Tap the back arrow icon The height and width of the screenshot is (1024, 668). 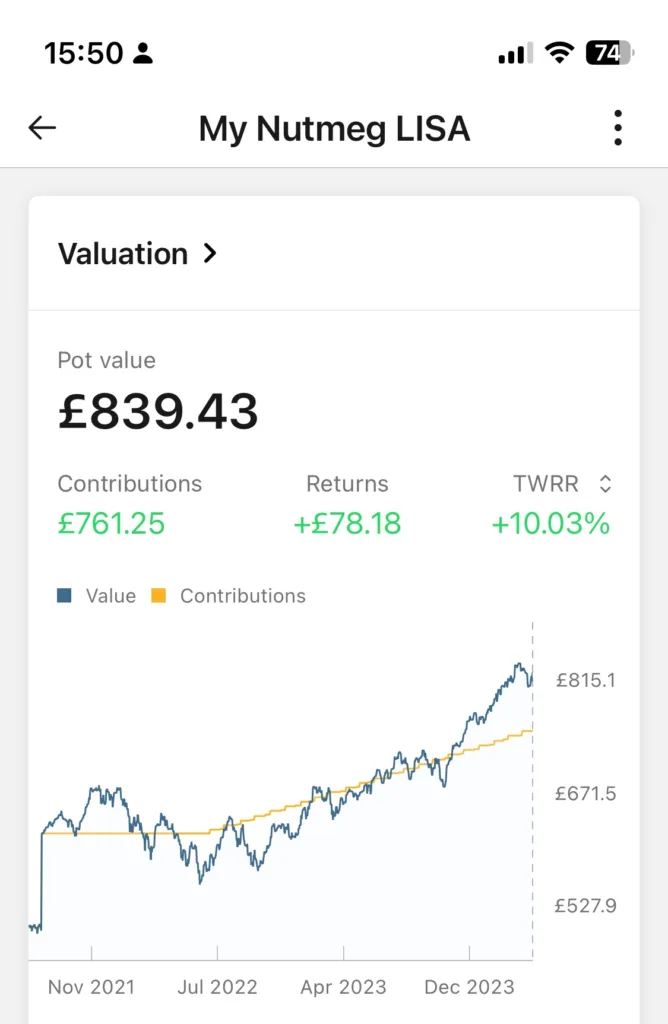click(x=42, y=128)
